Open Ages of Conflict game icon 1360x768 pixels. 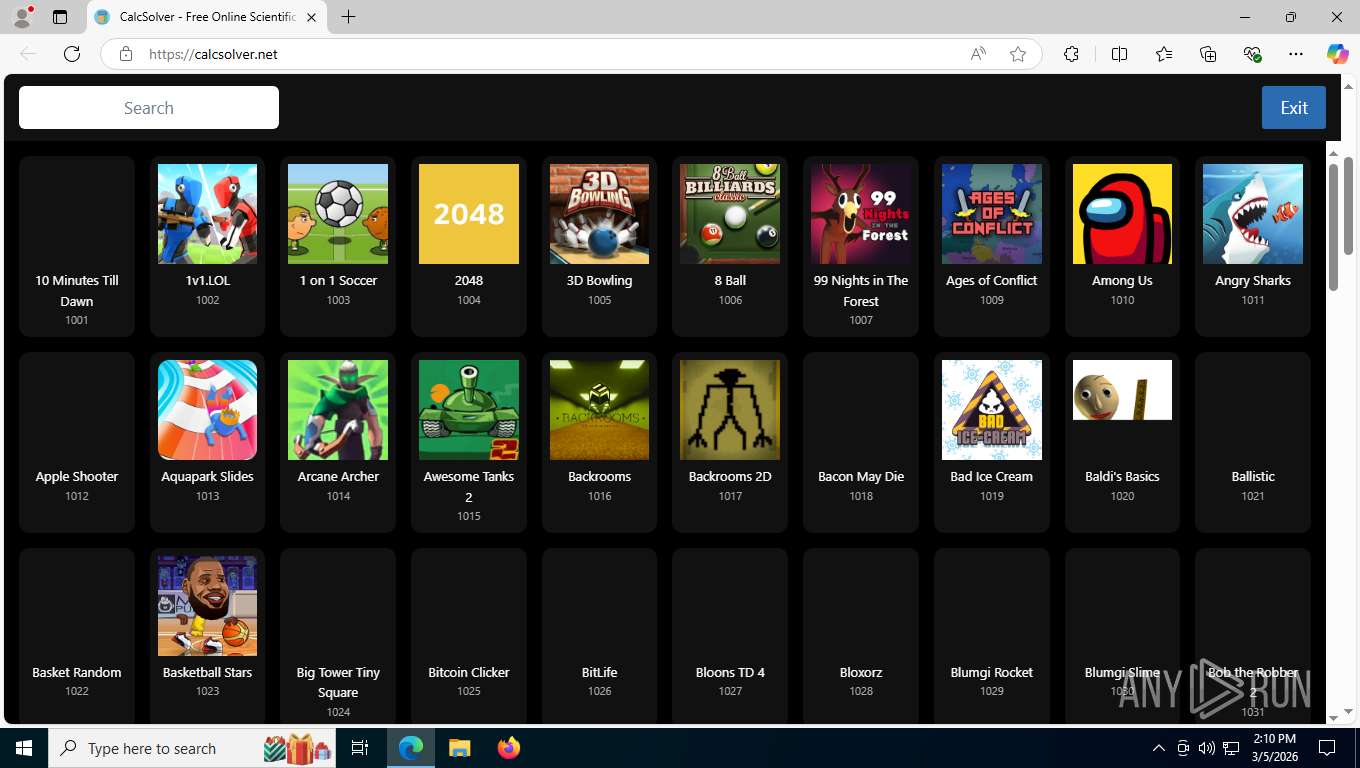[992, 214]
